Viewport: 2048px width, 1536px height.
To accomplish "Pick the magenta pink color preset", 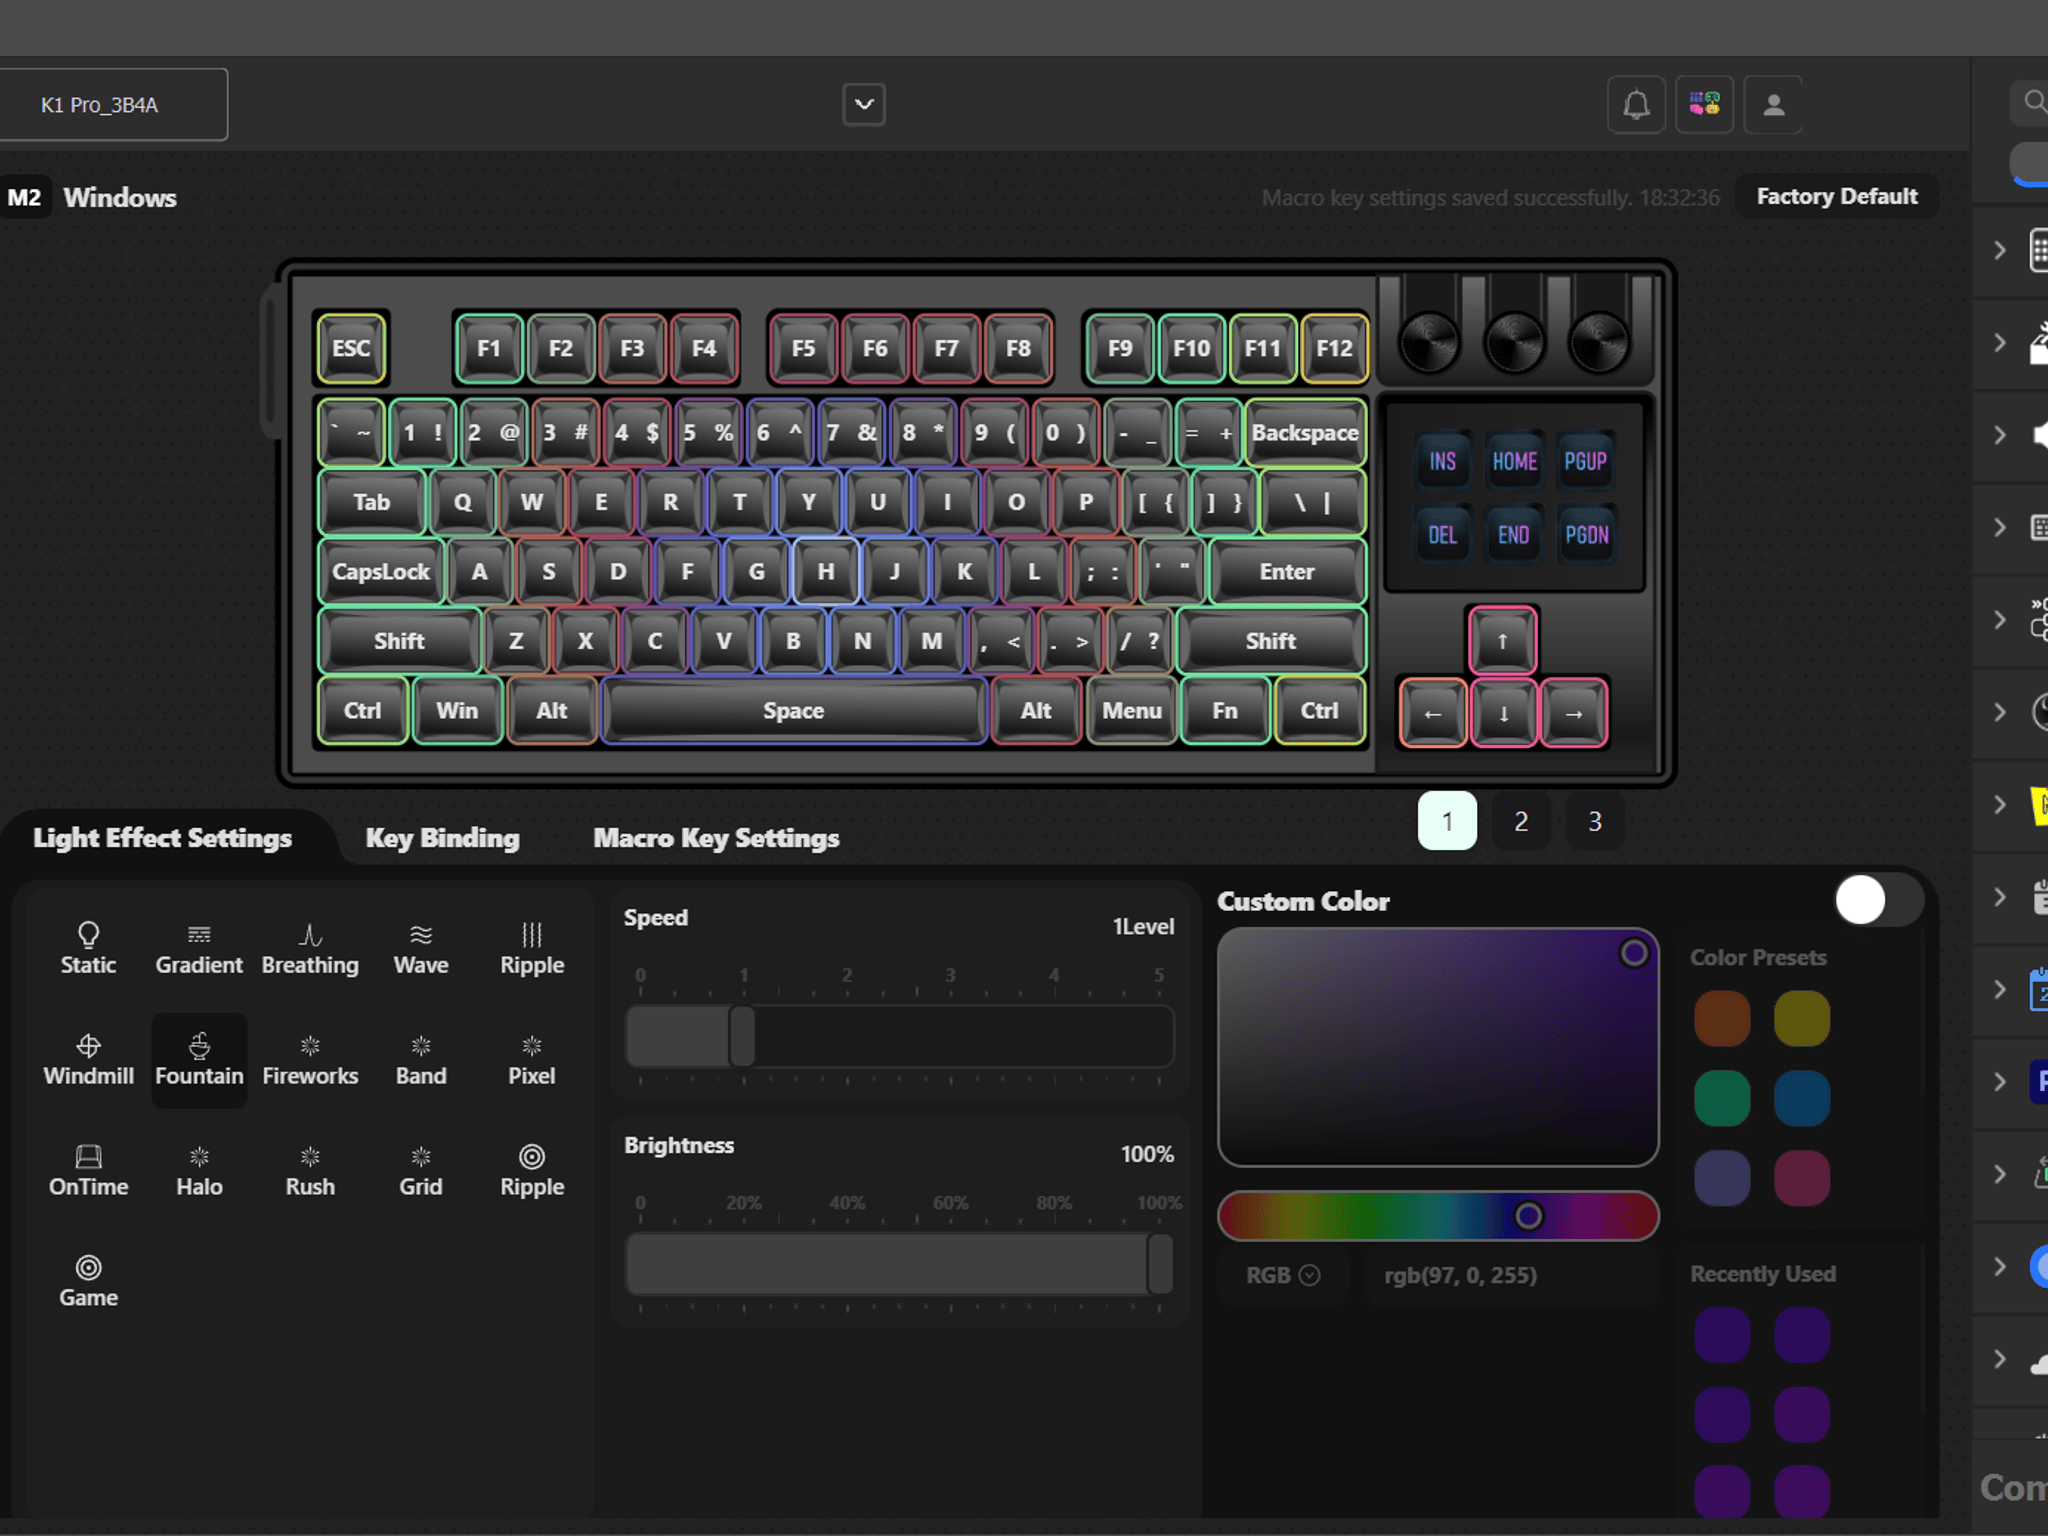I will (1802, 1178).
